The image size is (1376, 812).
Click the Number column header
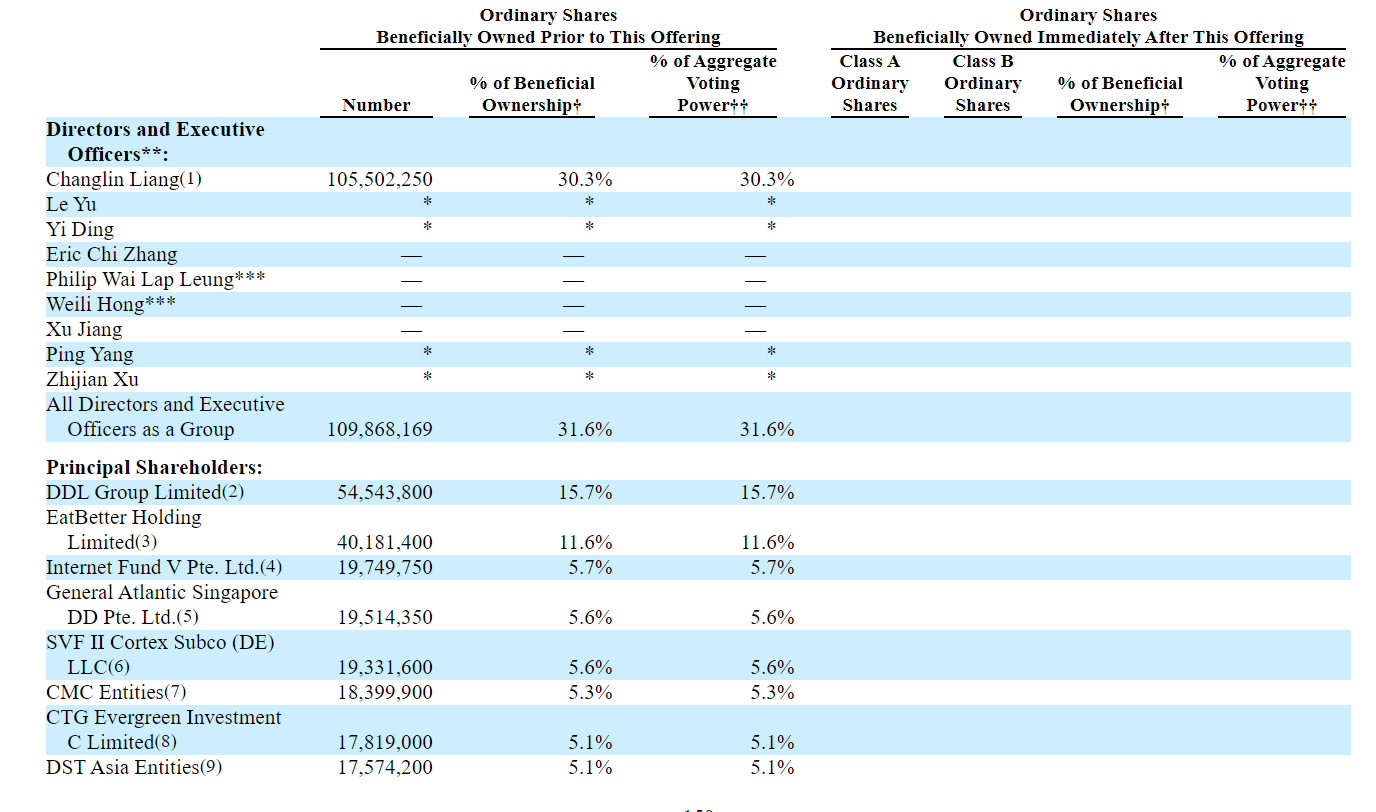coord(376,105)
